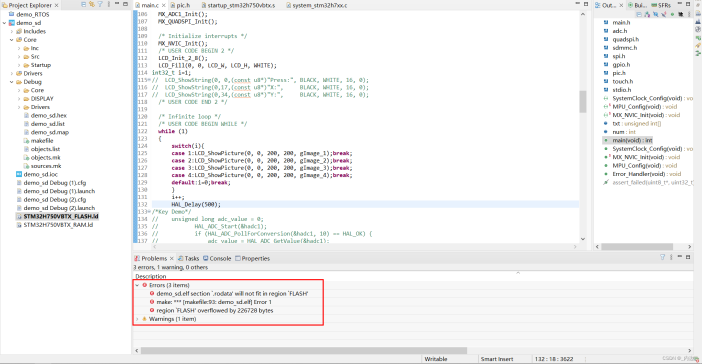Image resolution: width=702 pixels, height=364 pixels.
Task: Switch to the Console tab
Action: point(217,258)
